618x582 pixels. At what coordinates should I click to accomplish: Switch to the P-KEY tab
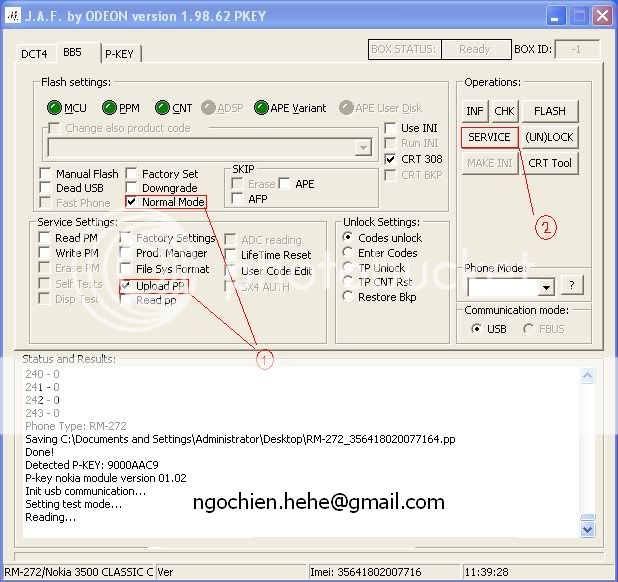[120, 54]
